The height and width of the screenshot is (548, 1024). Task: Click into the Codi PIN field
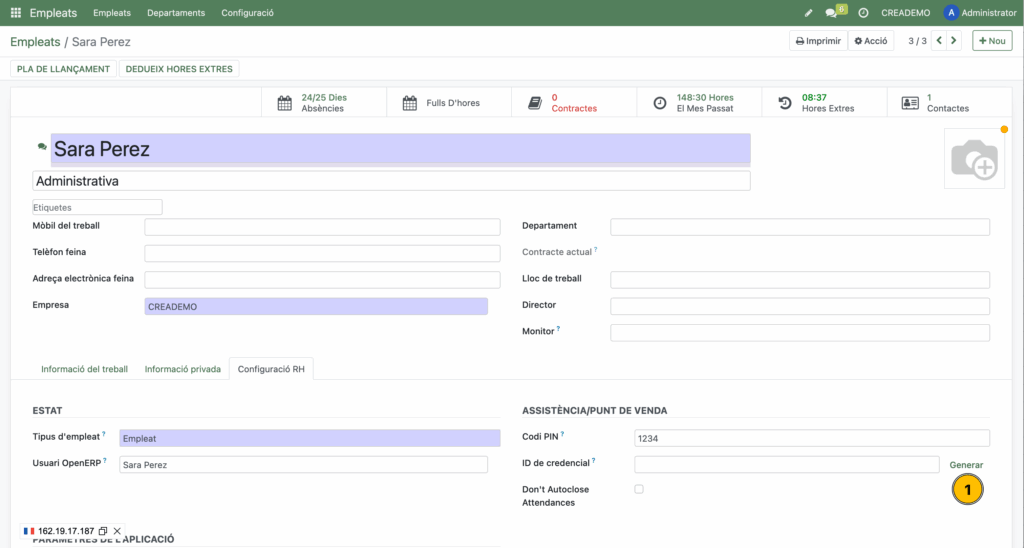tap(811, 438)
